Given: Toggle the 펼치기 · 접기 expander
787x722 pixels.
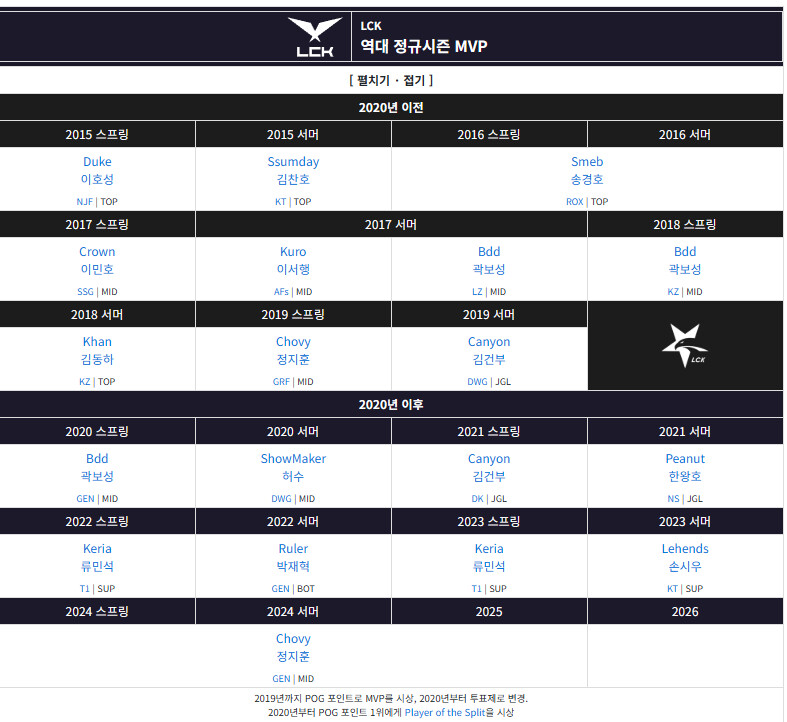Looking at the screenshot, I should pyautogui.click(x=391, y=80).
